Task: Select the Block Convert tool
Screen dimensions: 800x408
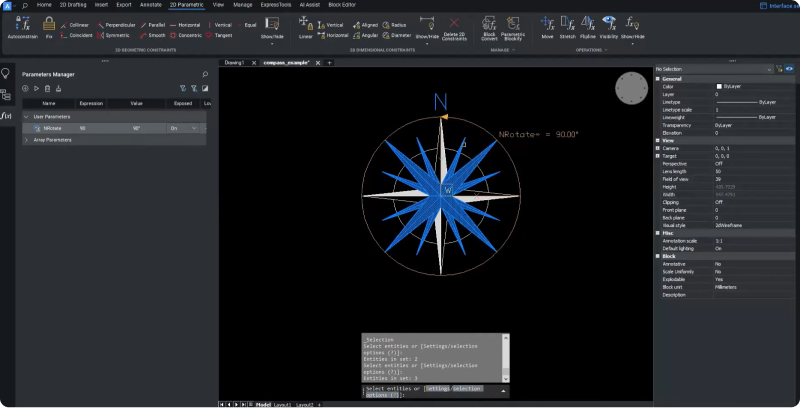Action: click(x=489, y=24)
